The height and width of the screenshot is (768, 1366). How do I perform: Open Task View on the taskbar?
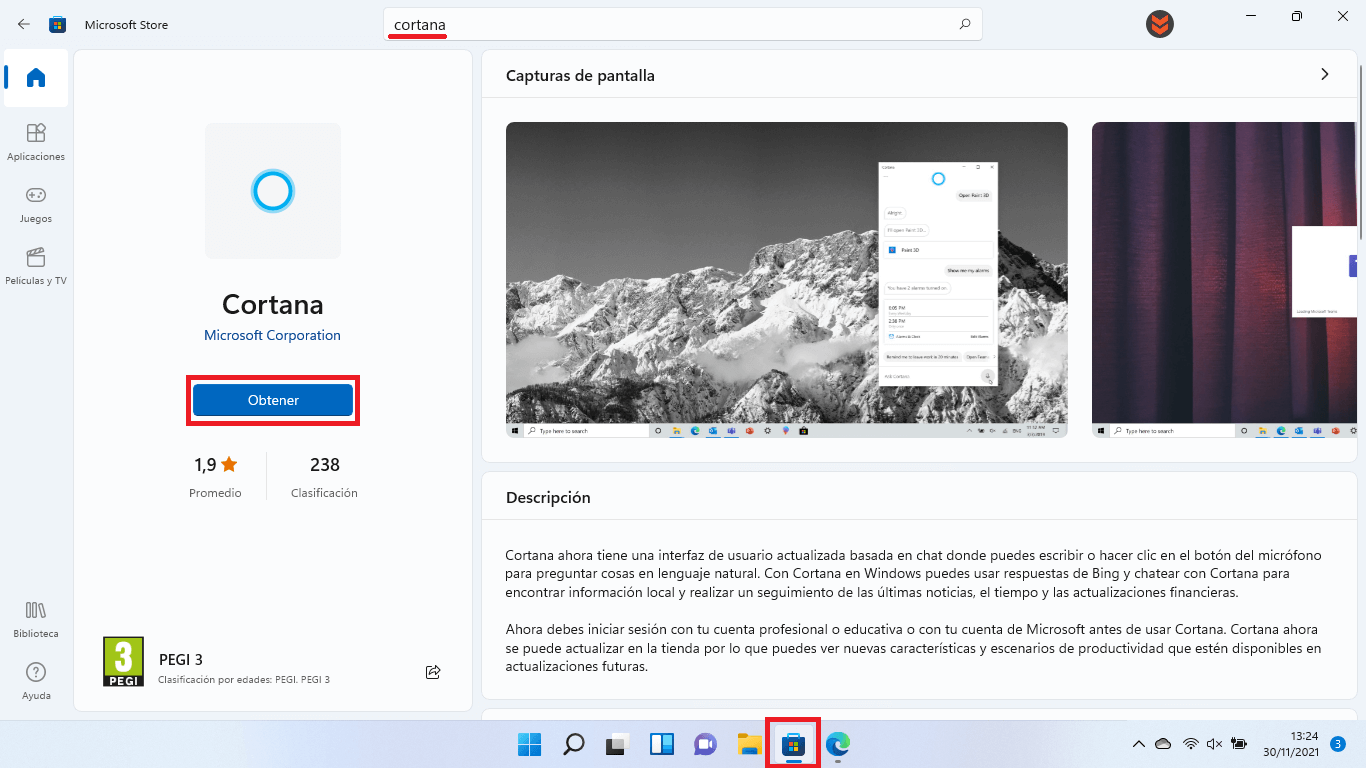[x=618, y=744]
